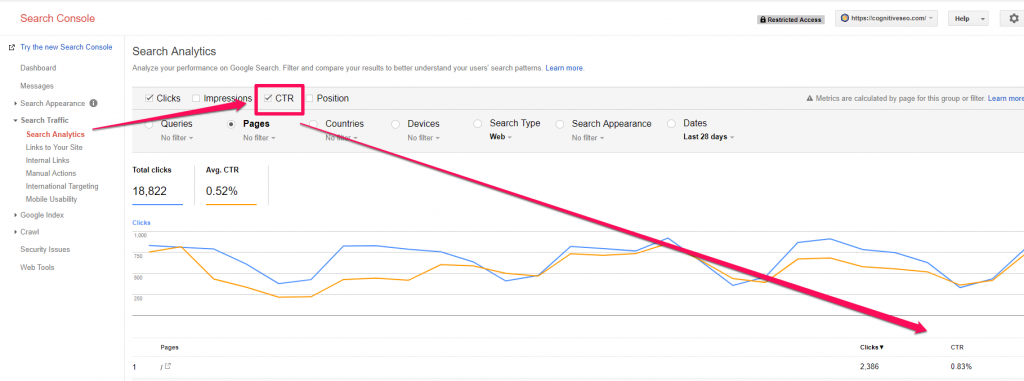Click Learn more after the description text

(x=565, y=68)
